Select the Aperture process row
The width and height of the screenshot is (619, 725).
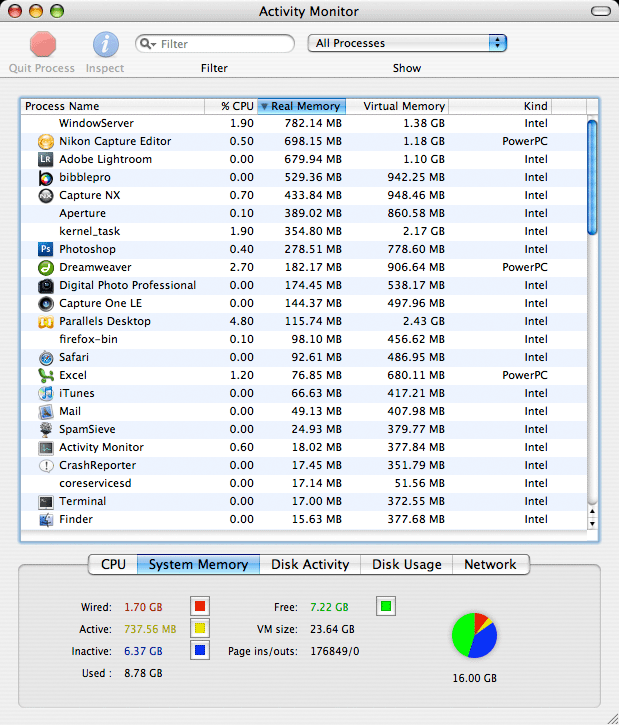click(x=304, y=214)
